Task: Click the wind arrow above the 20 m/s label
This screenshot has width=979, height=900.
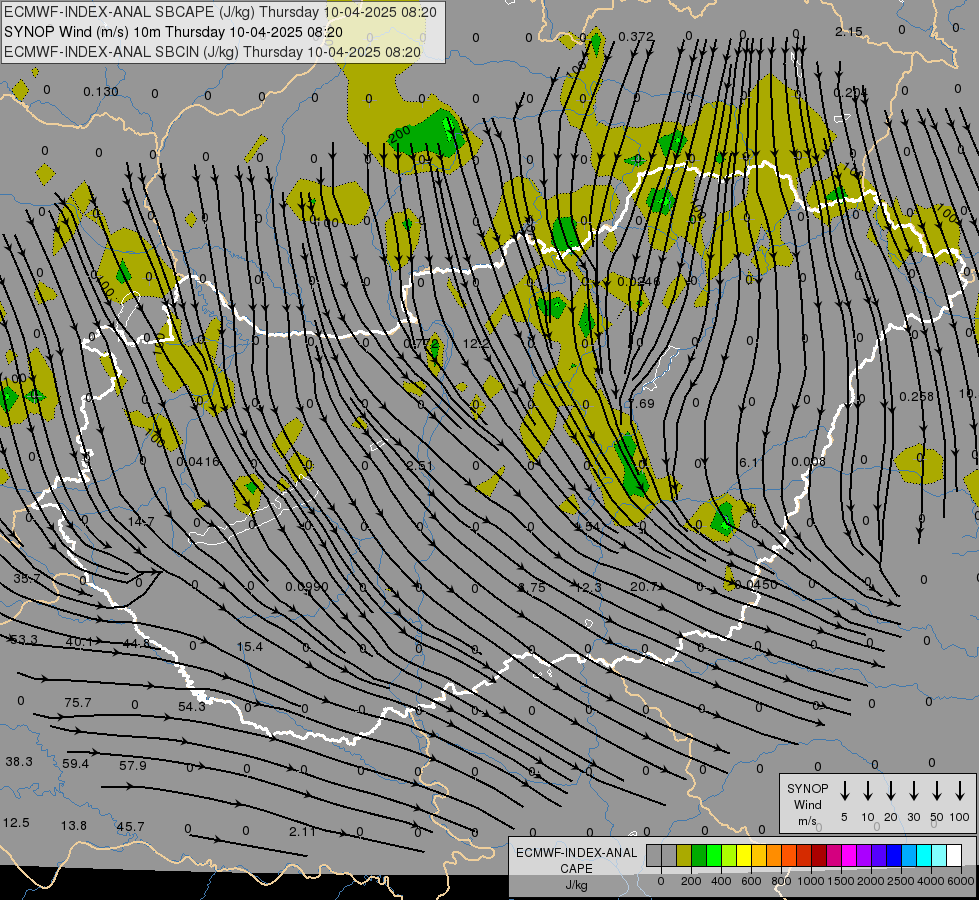Action: tap(891, 791)
